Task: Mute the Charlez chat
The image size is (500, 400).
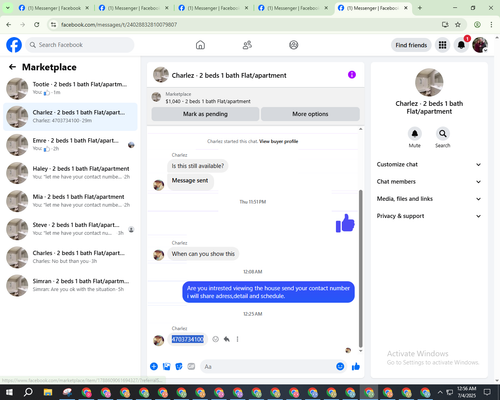Action: coord(415,134)
